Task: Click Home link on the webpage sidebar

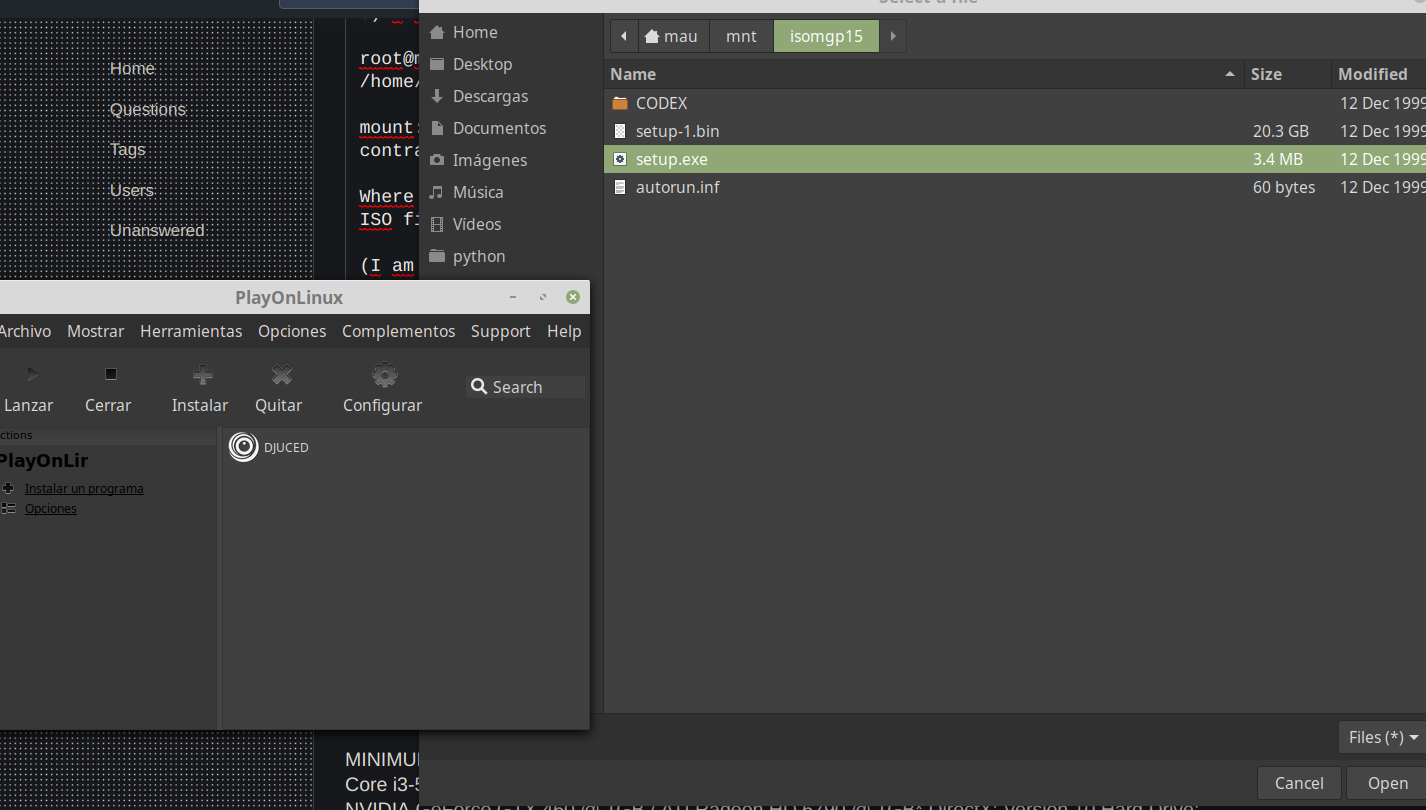Action: (x=132, y=68)
